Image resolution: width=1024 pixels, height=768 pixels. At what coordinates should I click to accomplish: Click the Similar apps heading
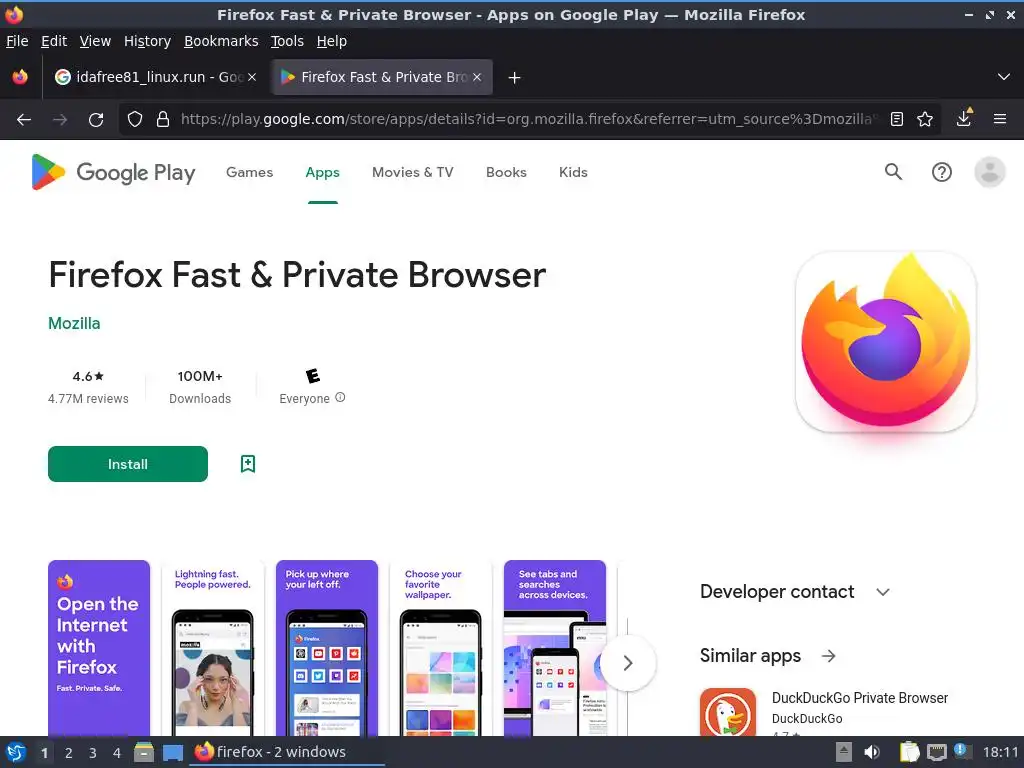coord(750,656)
